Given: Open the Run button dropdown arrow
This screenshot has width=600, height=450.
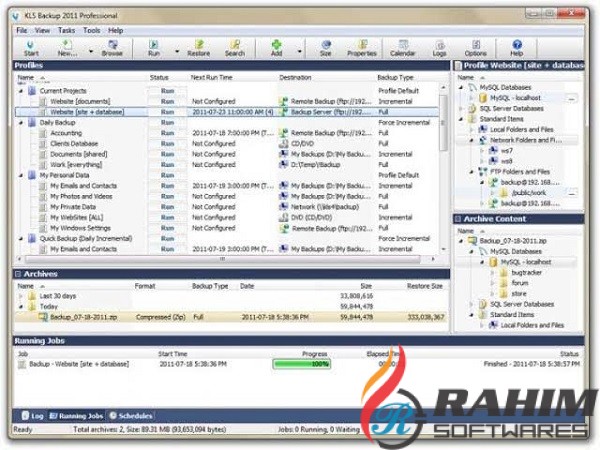Looking at the screenshot, I should coord(177,51).
